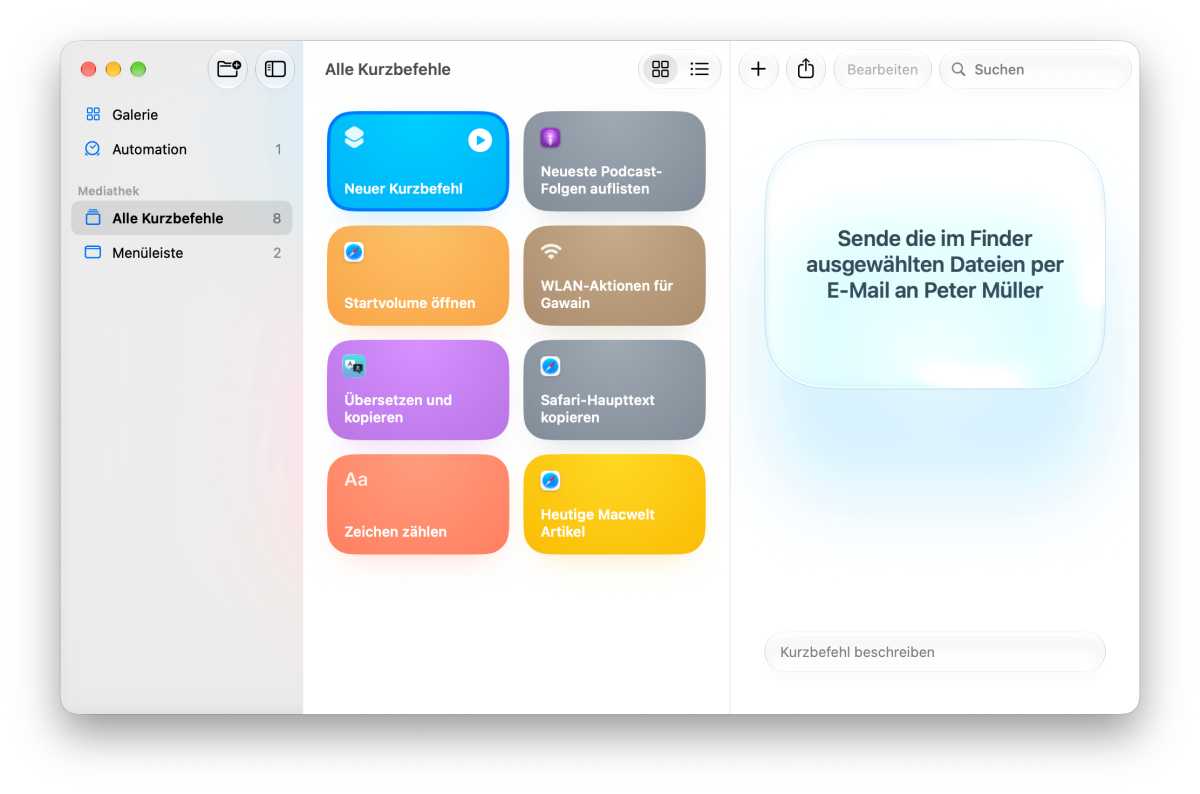Click the Alle Kurzbefehle stack icon
The height and width of the screenshot is (794, 1200).
click(x=93, y=217)
